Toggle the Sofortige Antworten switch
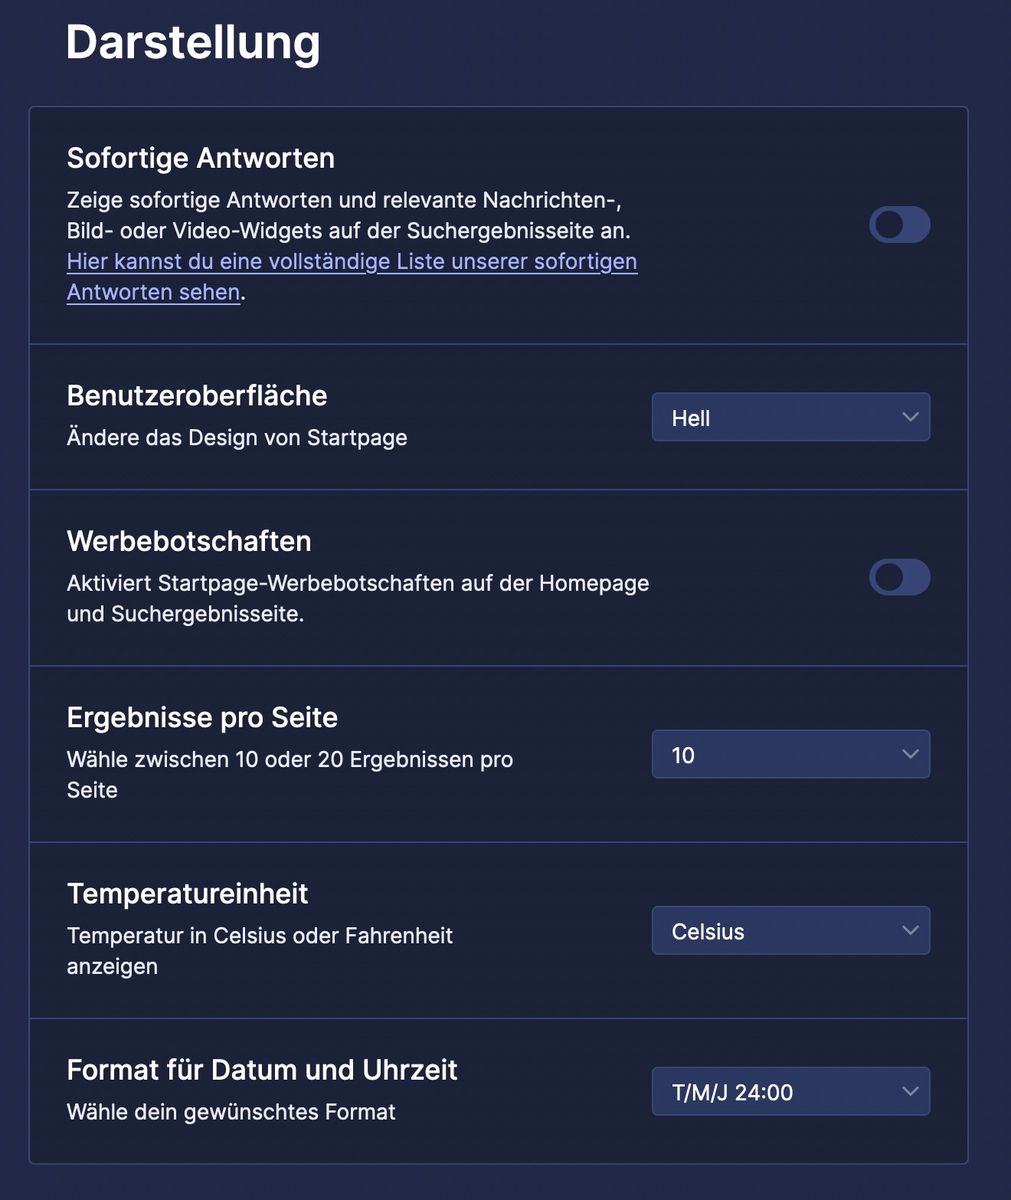The image size is (1011, 1200). (899, 225)
